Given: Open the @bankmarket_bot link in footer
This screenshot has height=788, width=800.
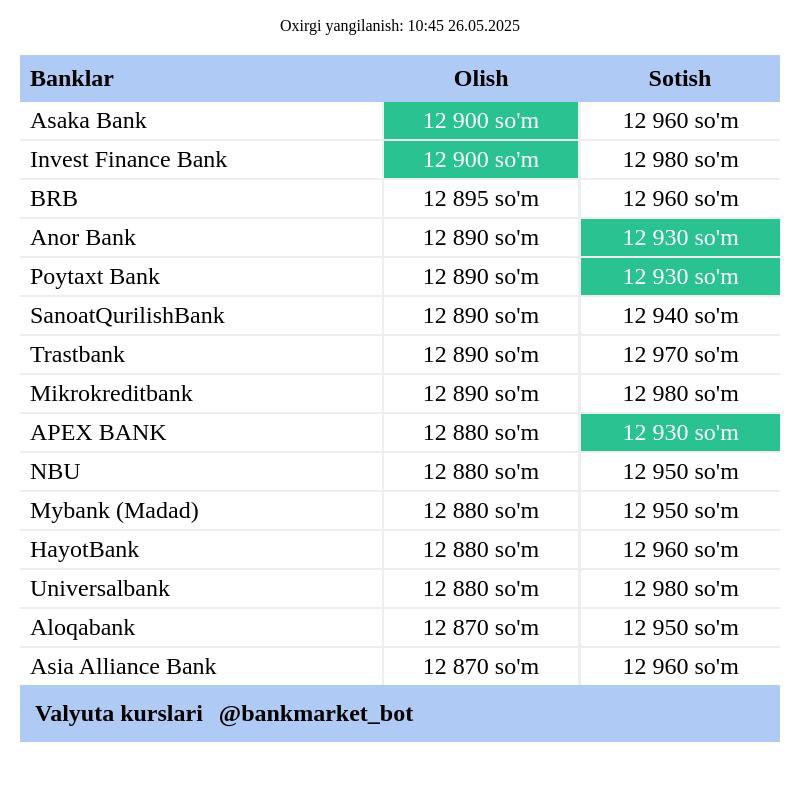Looking at the screenshot, I should point(316,714).
